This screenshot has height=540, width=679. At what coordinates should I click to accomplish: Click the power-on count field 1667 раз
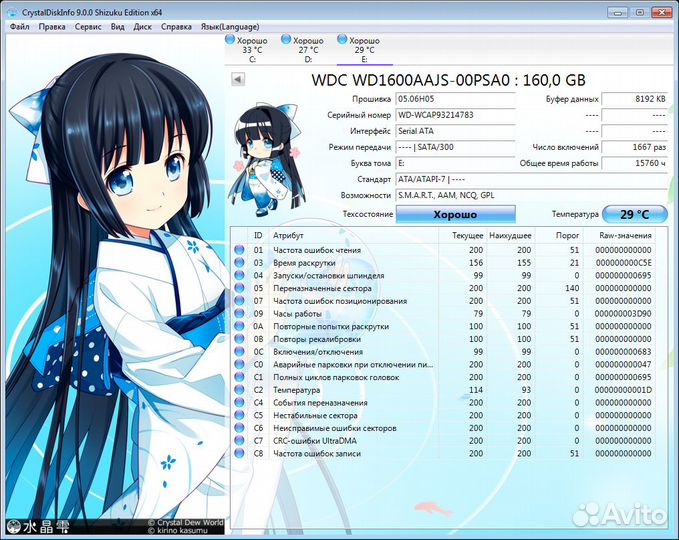[x=635, y=147]
